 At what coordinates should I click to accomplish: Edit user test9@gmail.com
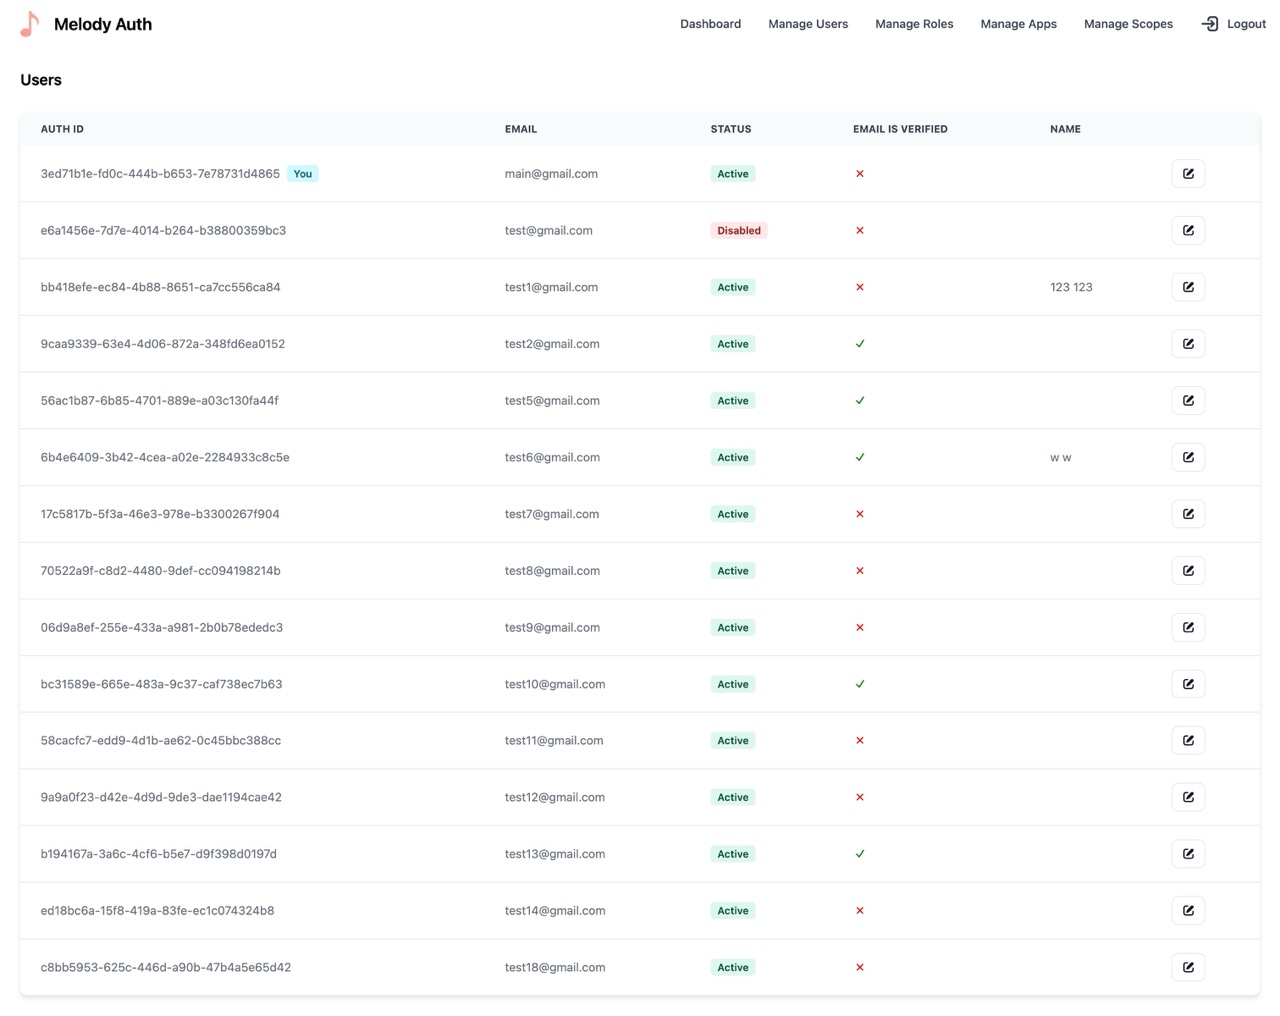(1188, 628)
